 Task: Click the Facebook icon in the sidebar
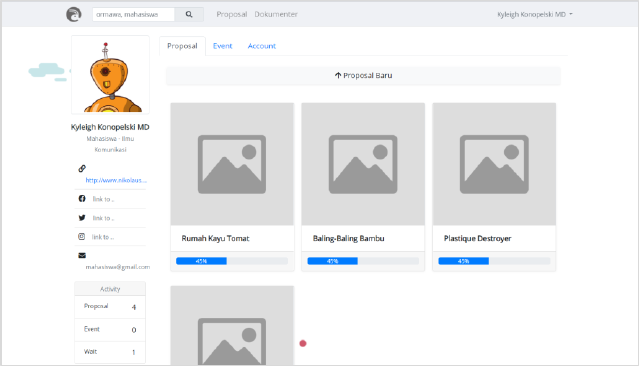tap(82, 198)
